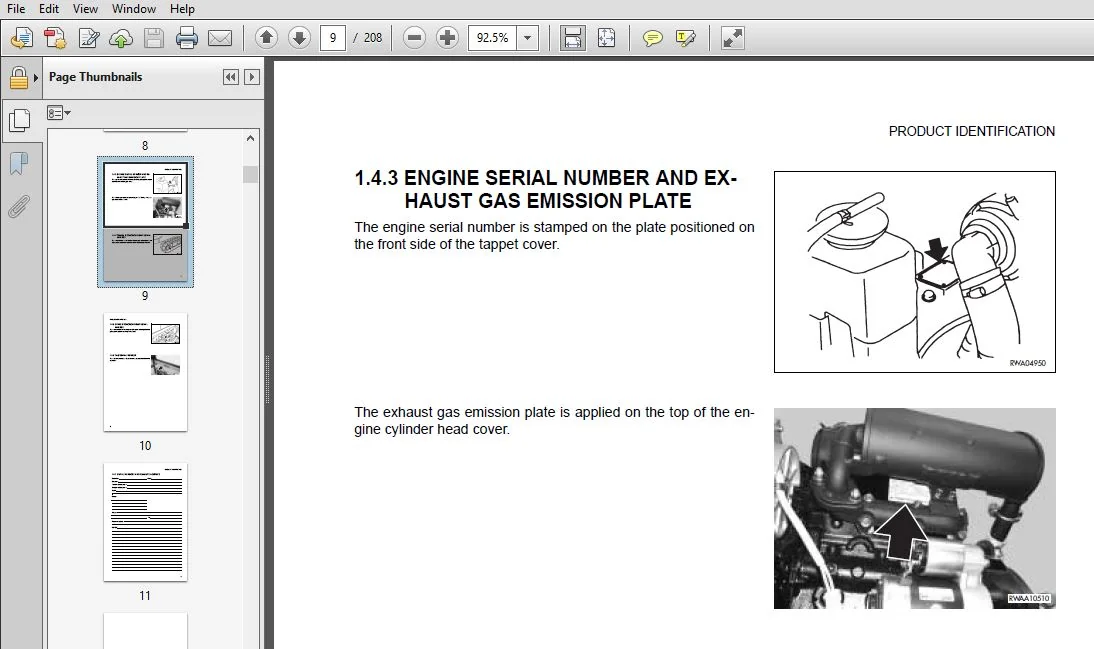Open the thumbnails options dropdown menu

point(59,112)
